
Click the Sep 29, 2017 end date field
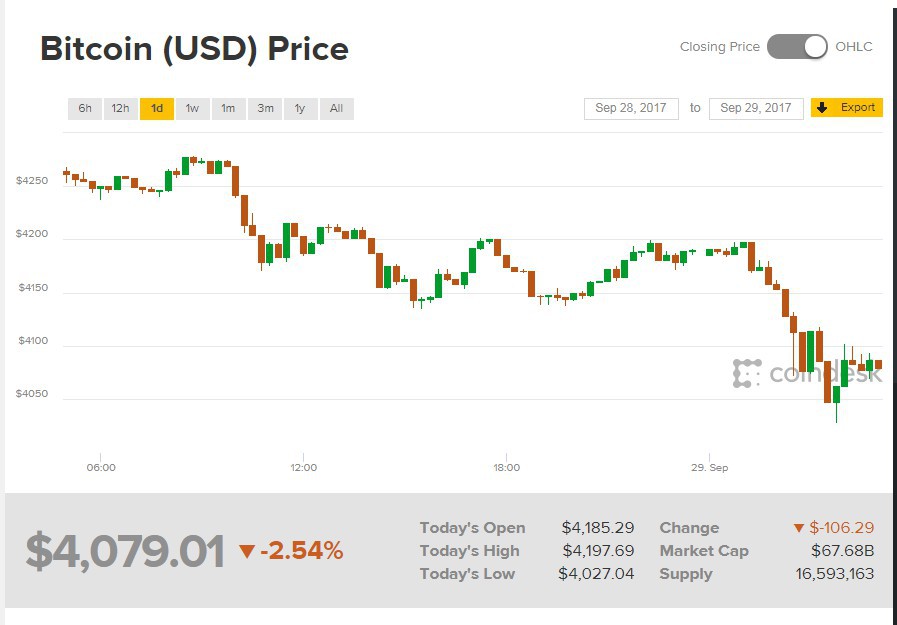point(756,108)
